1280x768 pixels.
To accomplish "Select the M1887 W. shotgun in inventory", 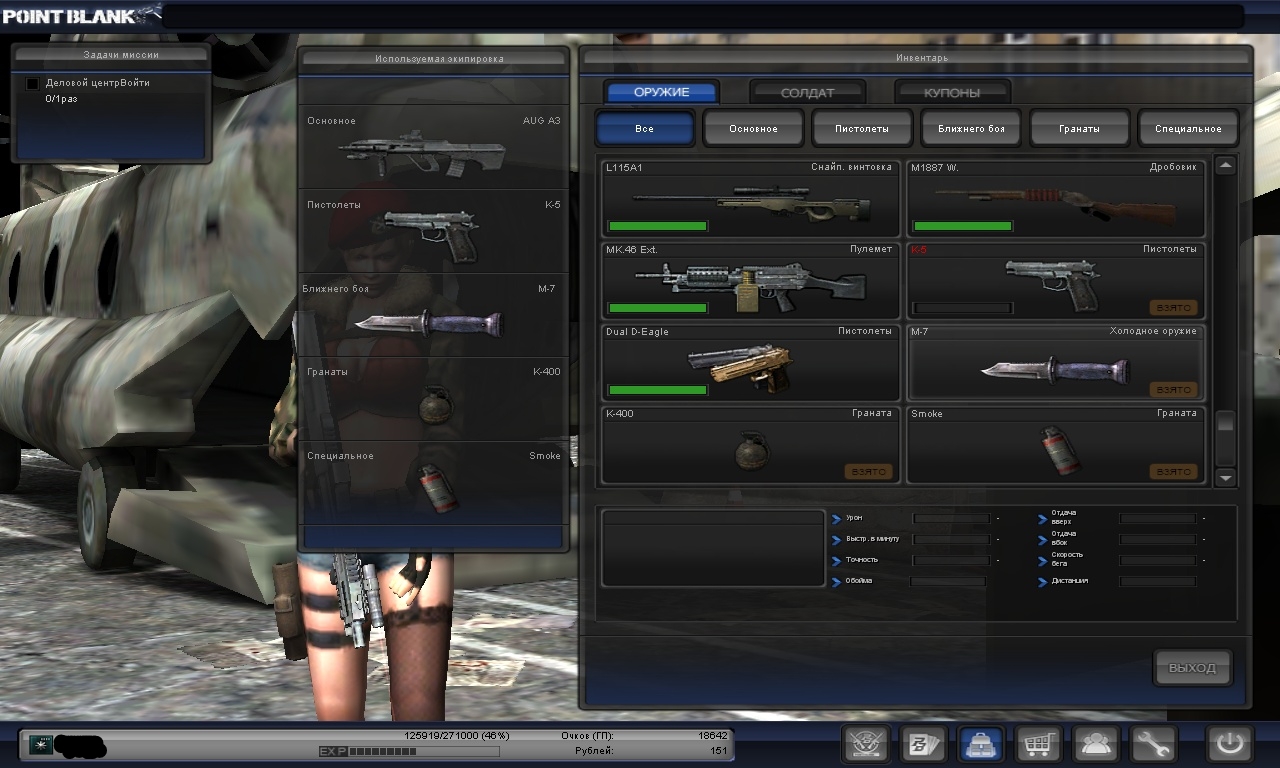I will click(x=1056, y=197).
